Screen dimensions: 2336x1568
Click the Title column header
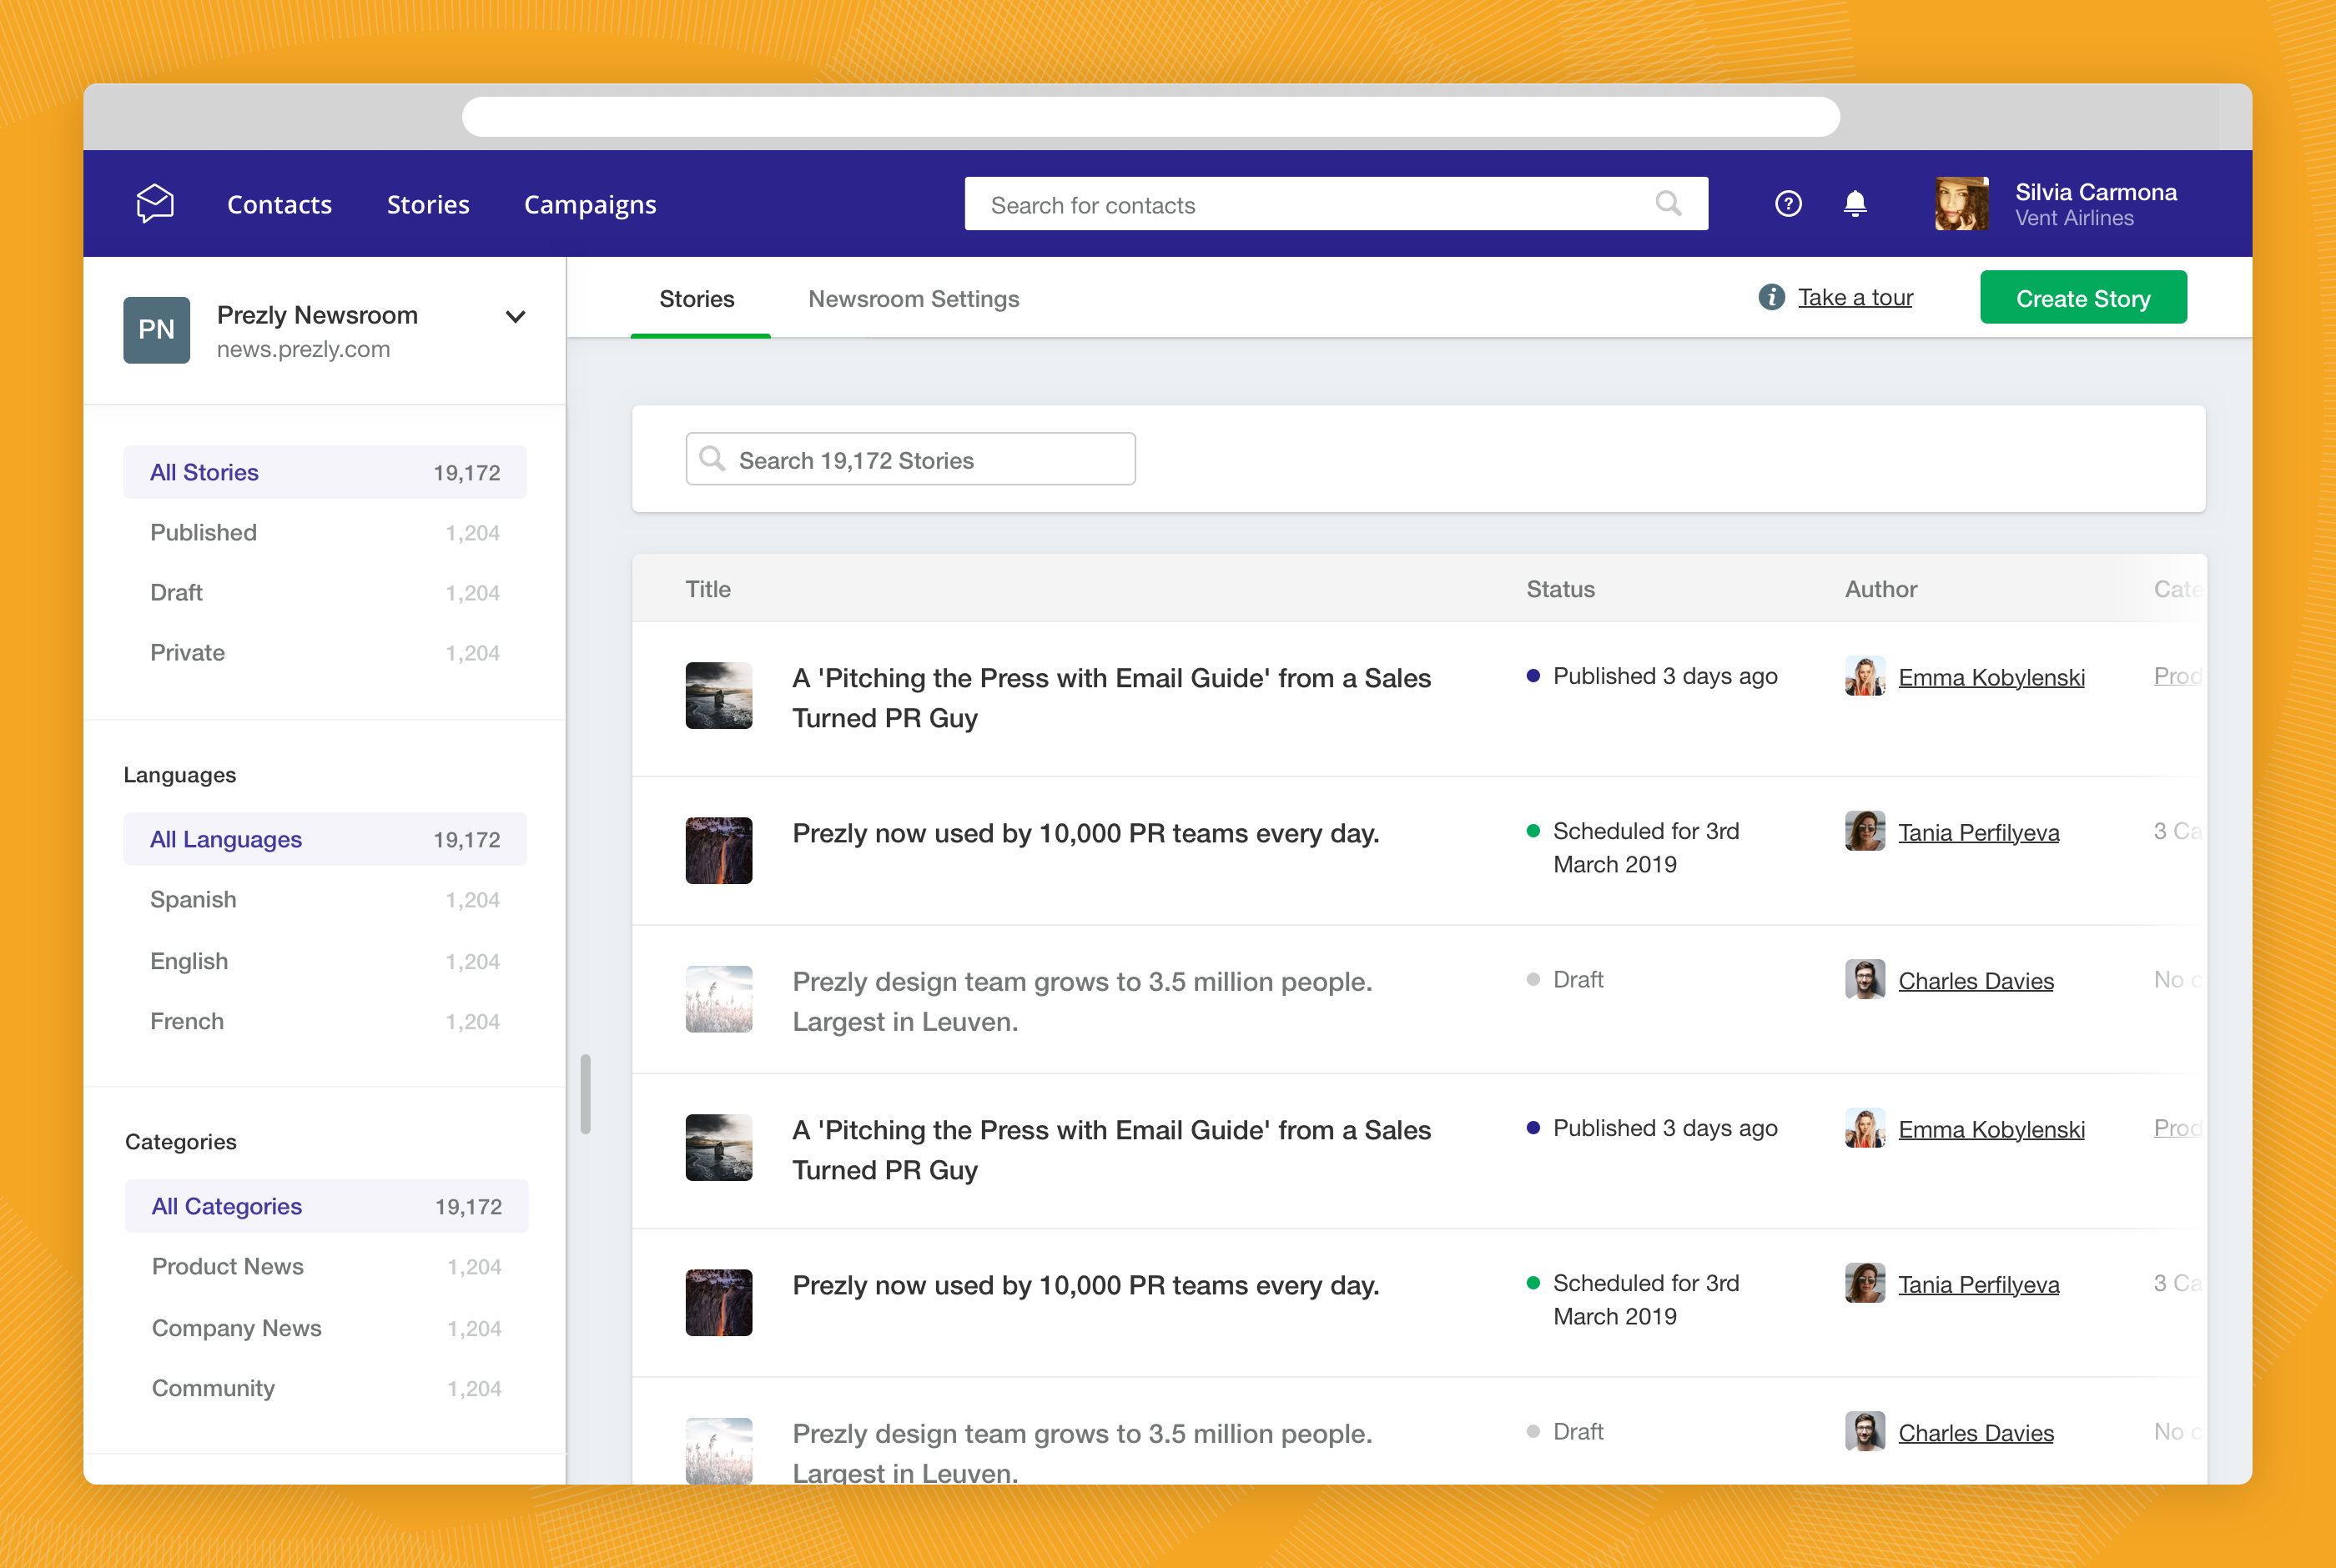coord(708,589)
